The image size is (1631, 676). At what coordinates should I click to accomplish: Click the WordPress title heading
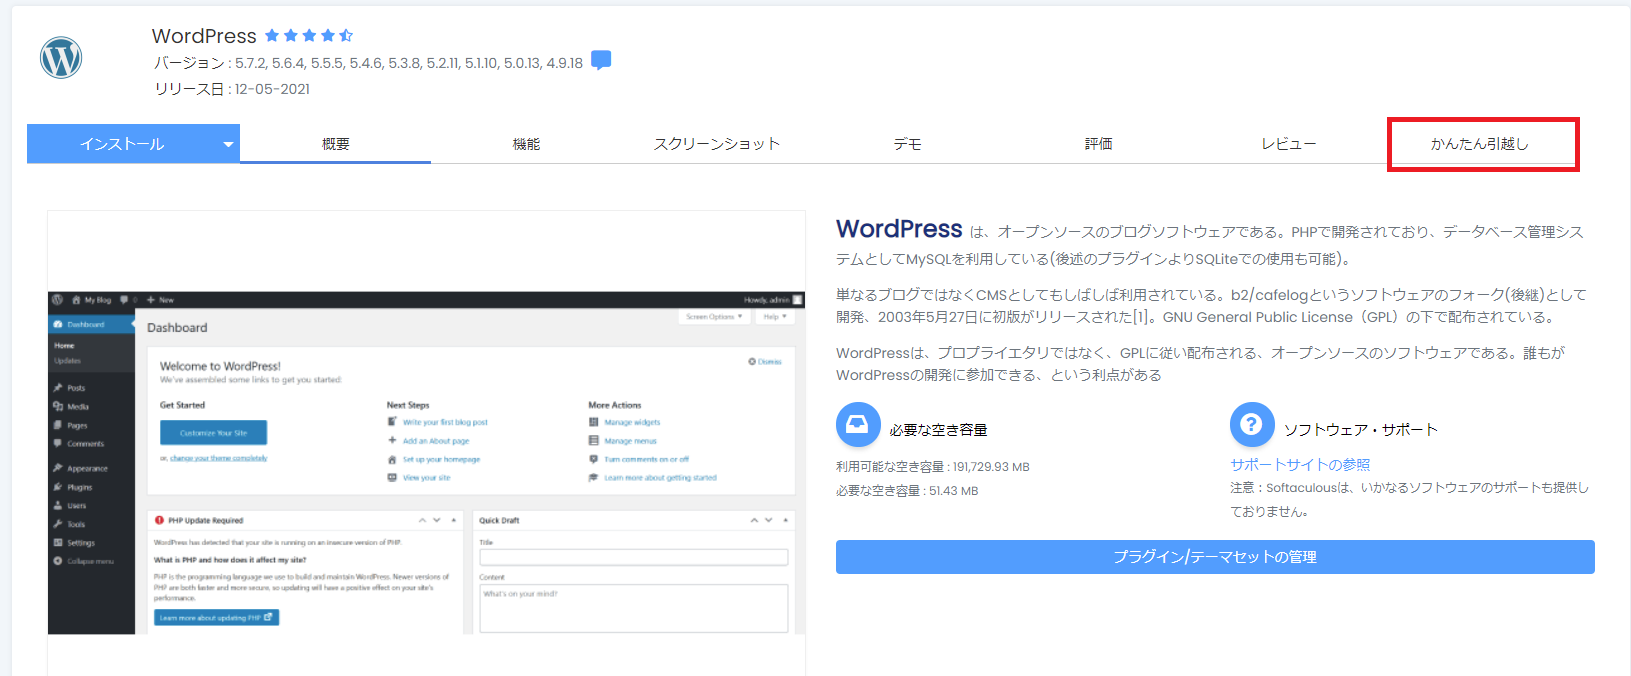point(204,36)
